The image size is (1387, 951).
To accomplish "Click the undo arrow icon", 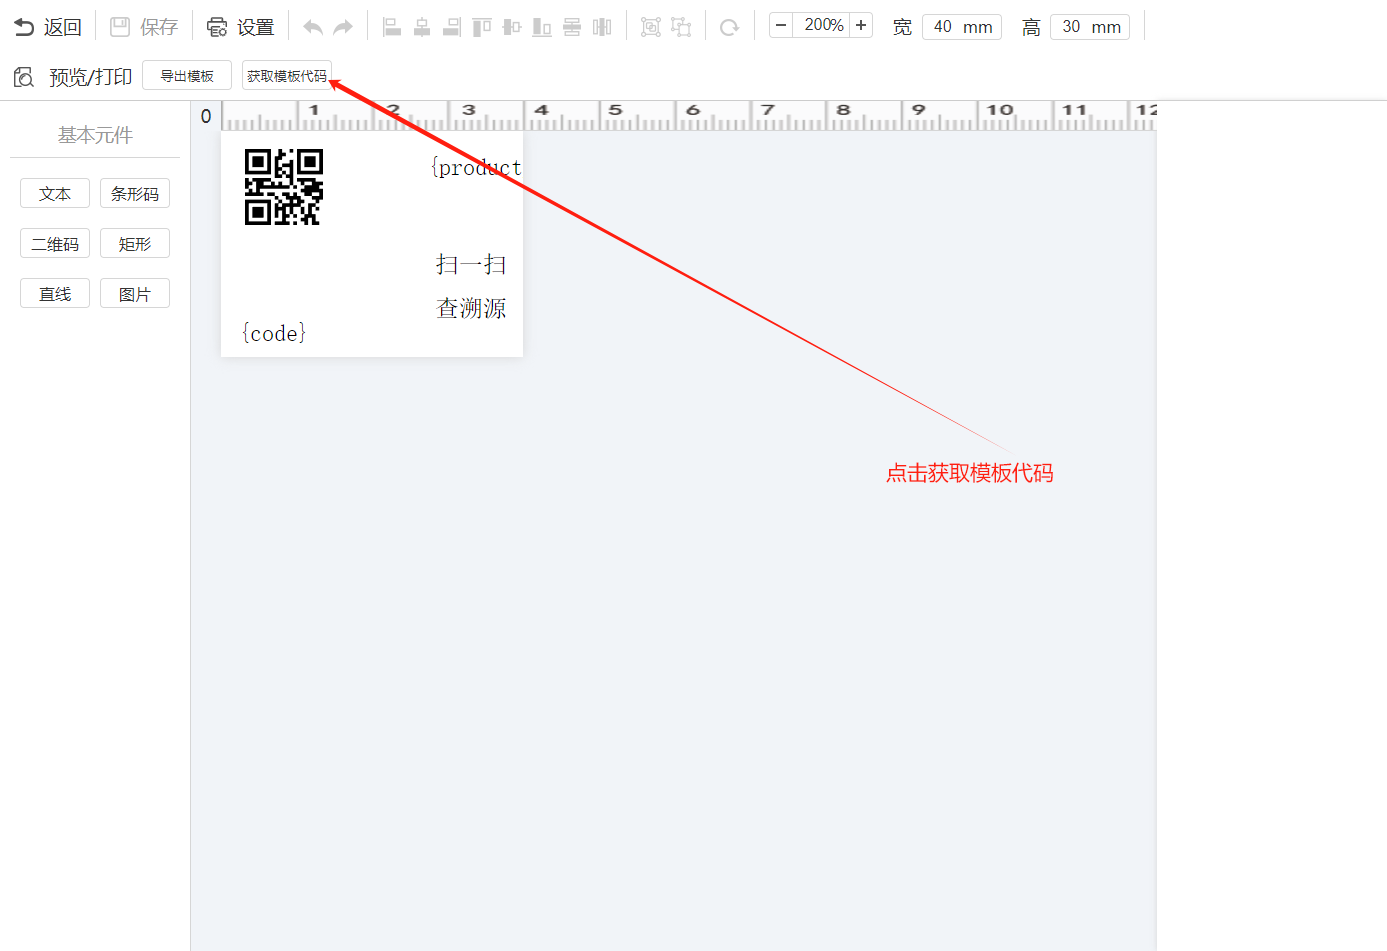I will (x=313, y=27).
